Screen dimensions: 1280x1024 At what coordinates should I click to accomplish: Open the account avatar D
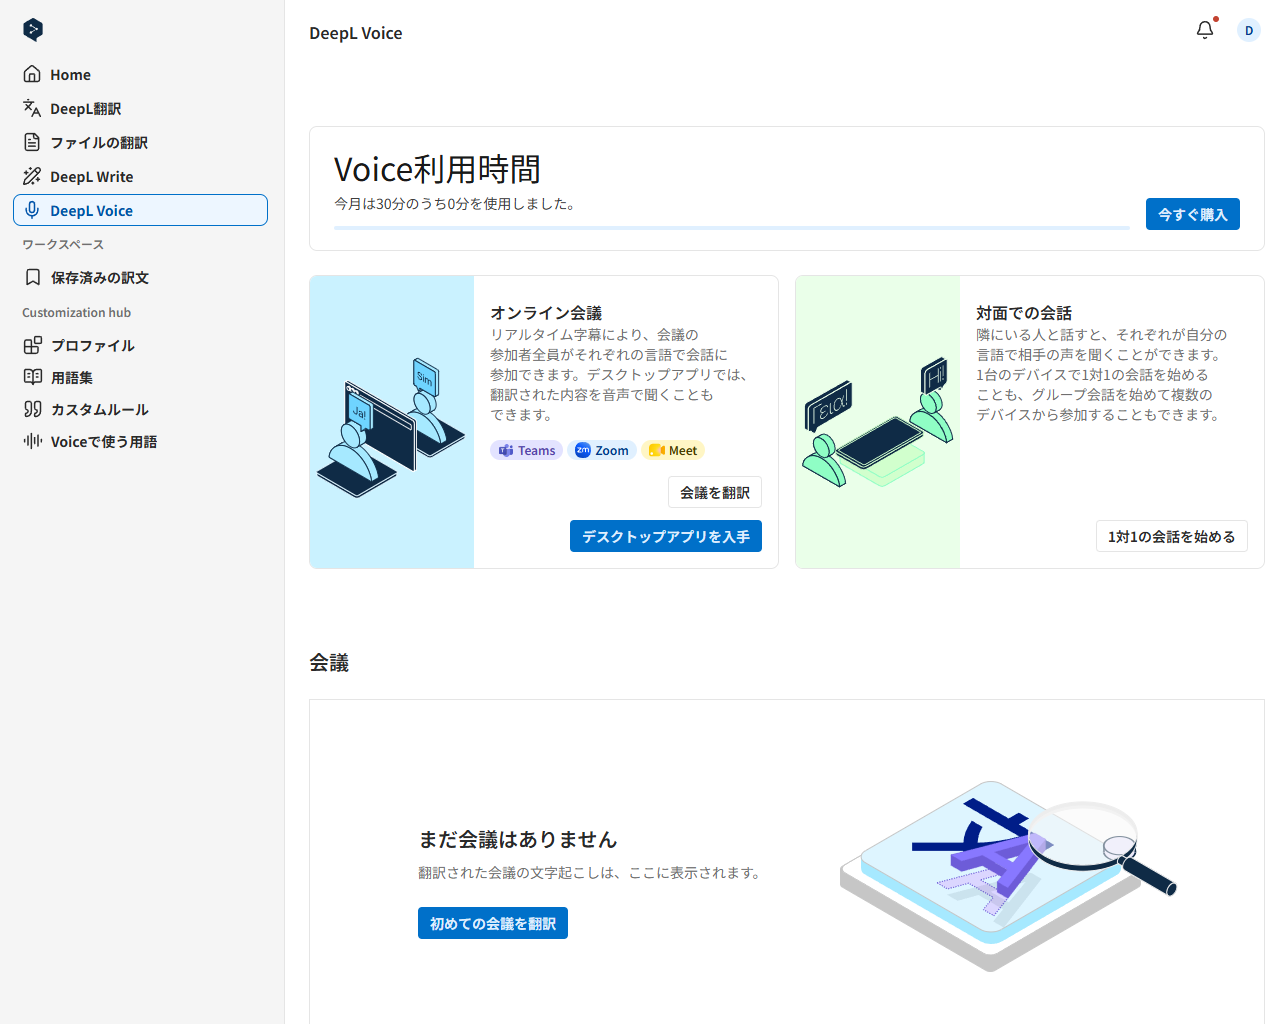[1249, 30]
